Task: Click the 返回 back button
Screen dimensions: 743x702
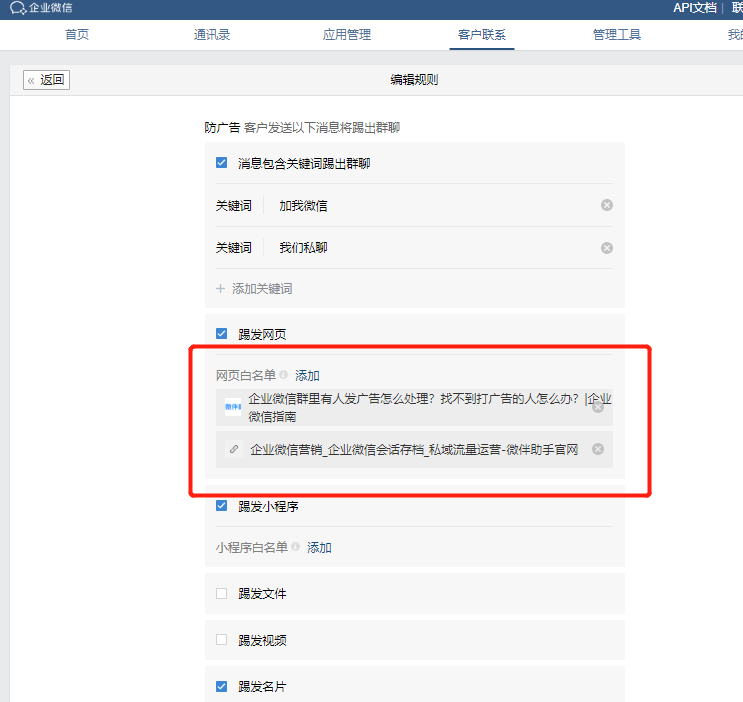Action: [46, 80]
